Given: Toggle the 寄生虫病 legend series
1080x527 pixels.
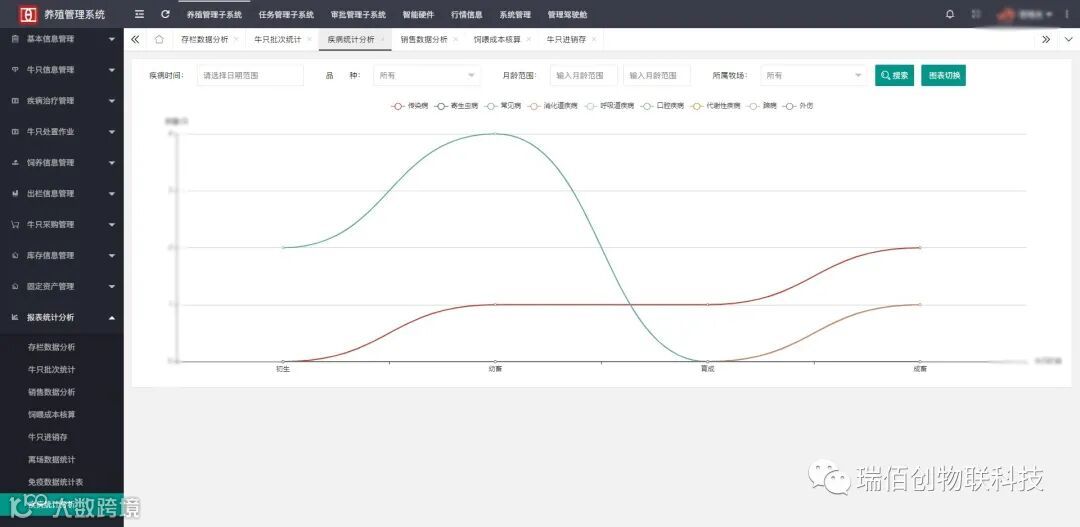Looking at the screenshot, I should coord(457,106).
